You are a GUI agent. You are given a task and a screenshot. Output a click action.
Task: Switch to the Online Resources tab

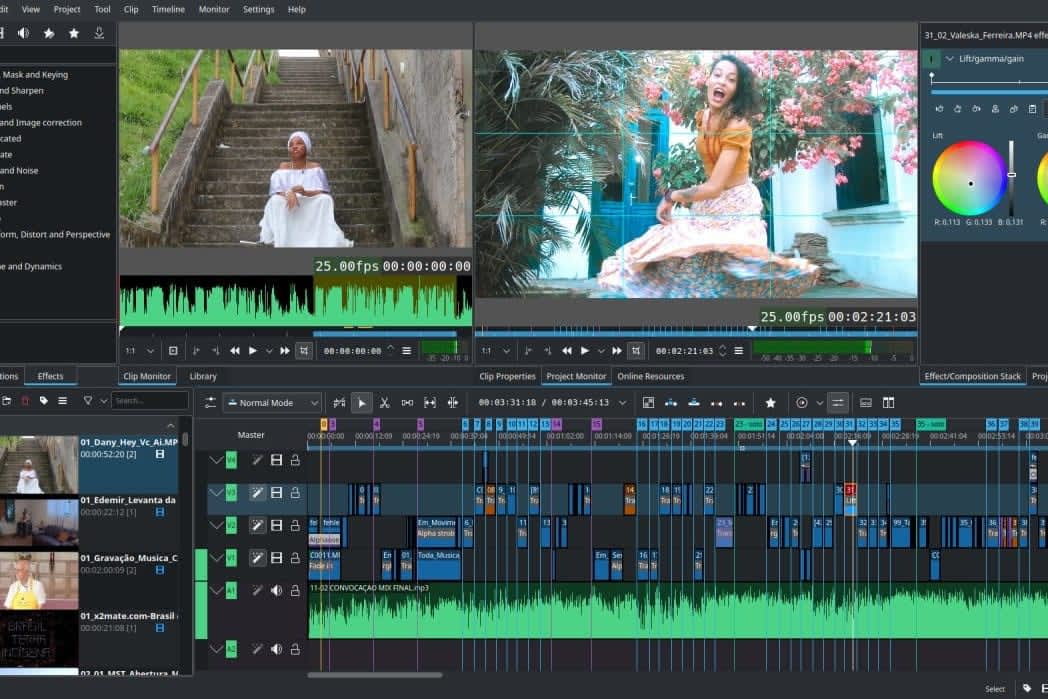click(x=650, y=376)
